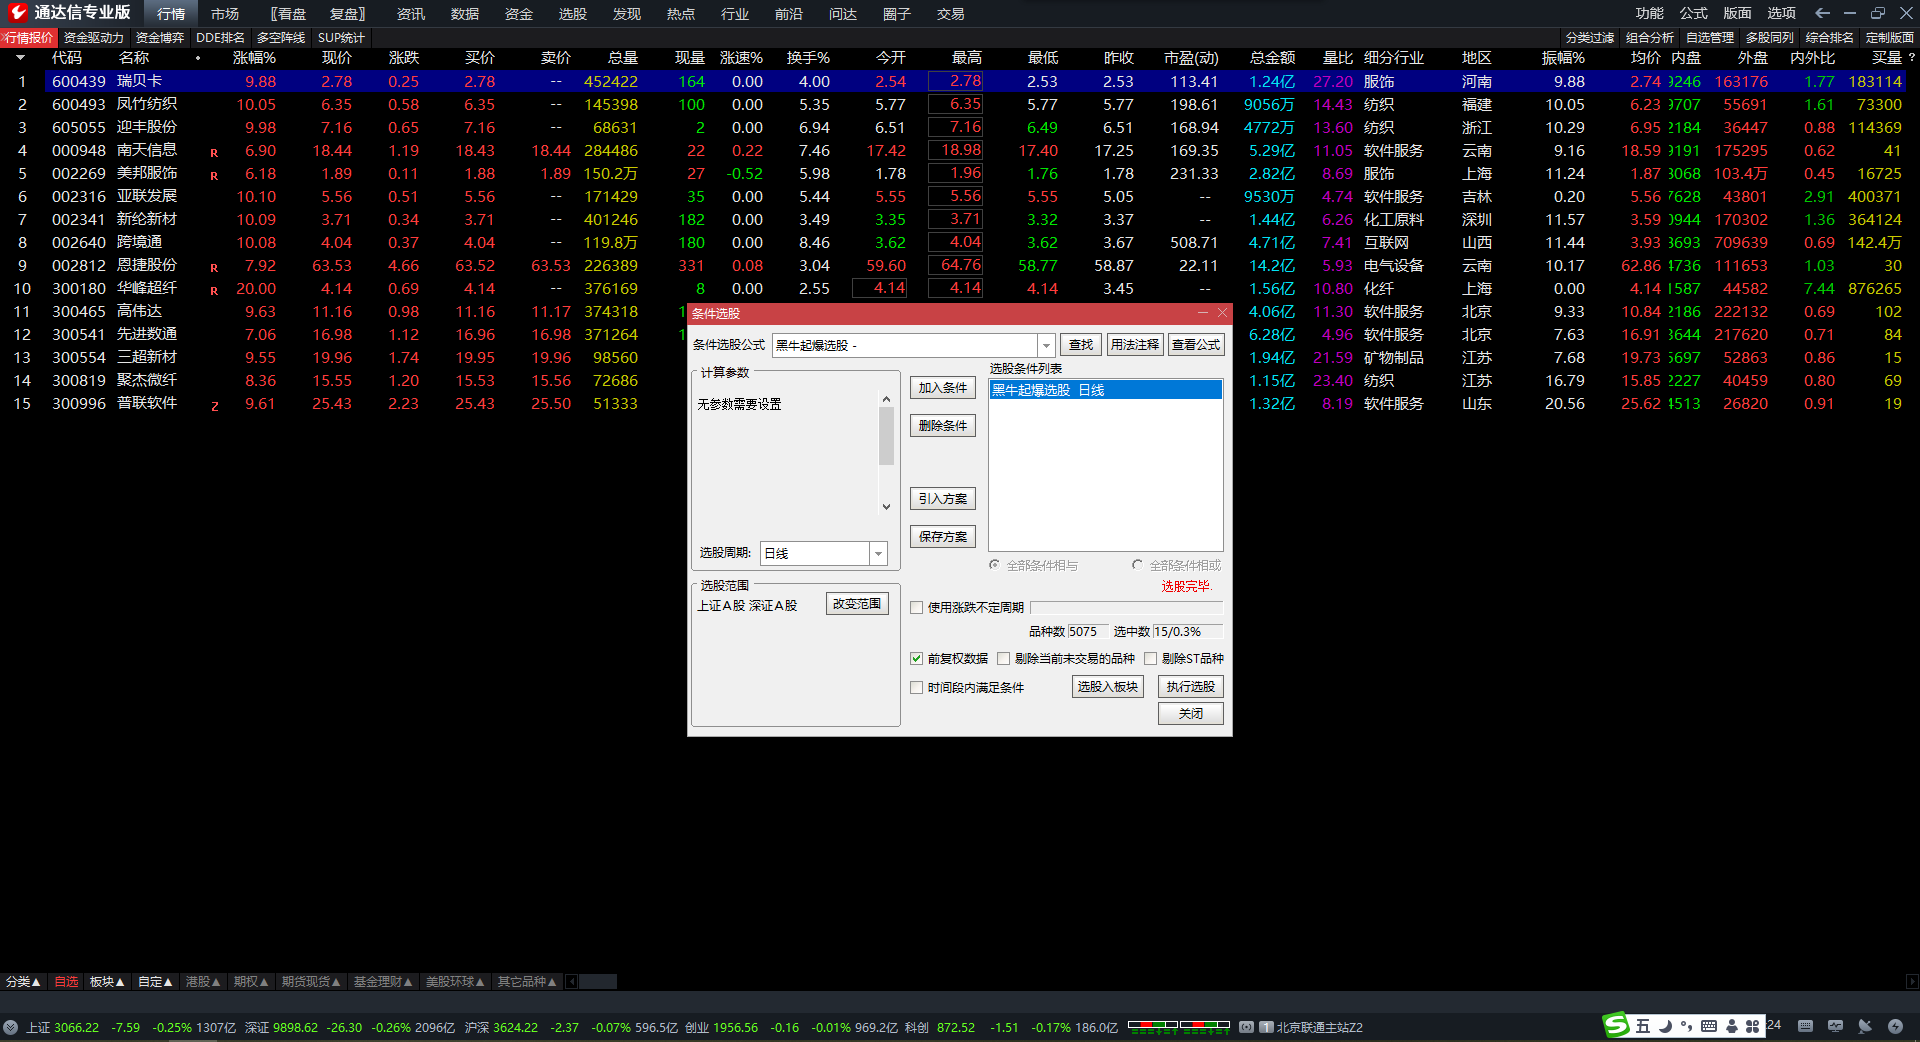
Task: Enable 使用涨跌不定周期 checkbox
Action: point(916,607)
